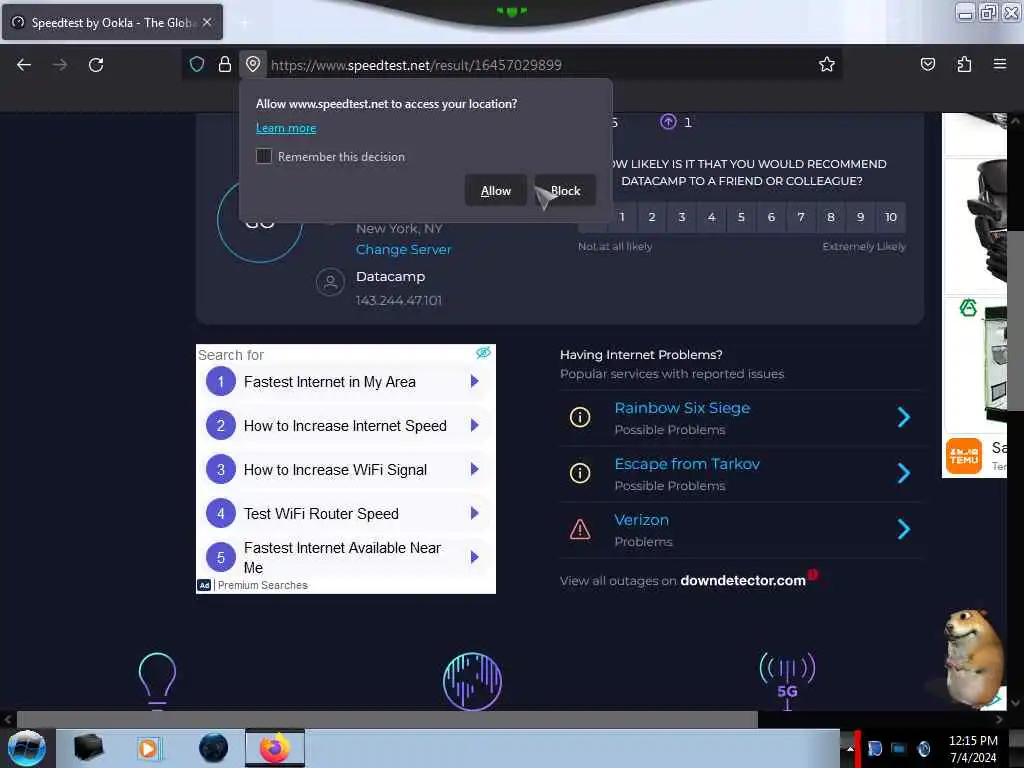Click the 5G tower icon
Image resolution: width=1024 pixels, height=768 pixels.
[x=787, y=680]
